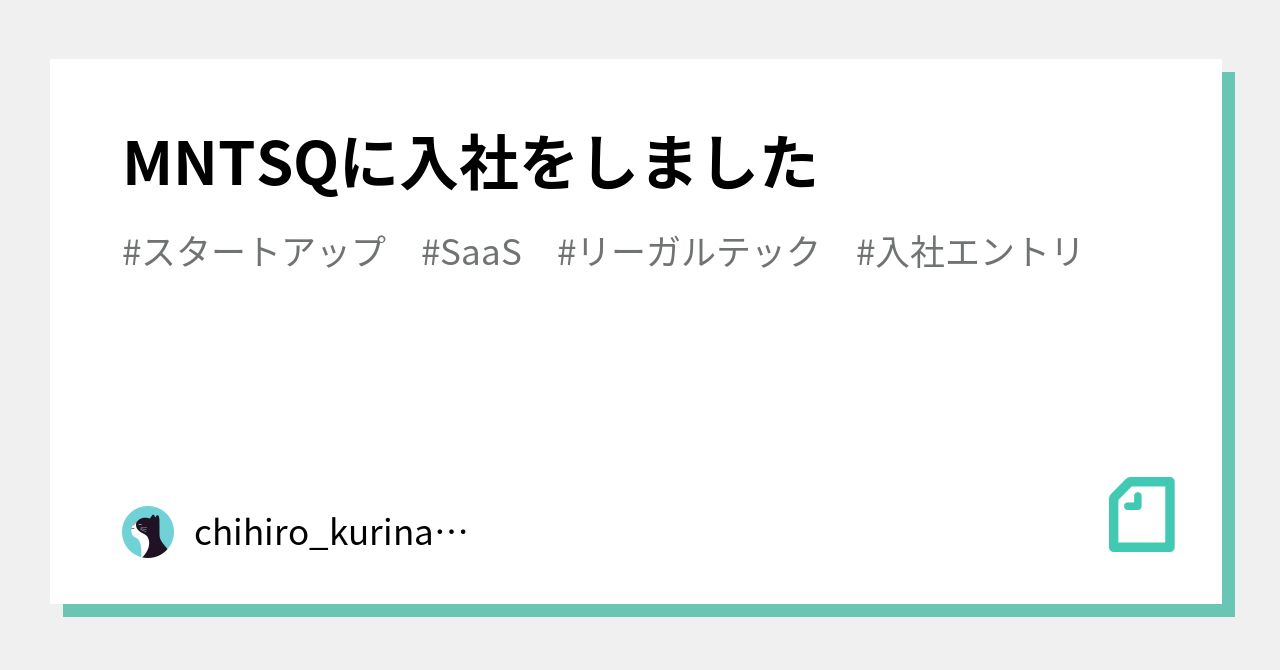This screenshot has width=1280, height=670.
Task: Click the folded corner of the note icon
Action: (x=1130, y=501)
